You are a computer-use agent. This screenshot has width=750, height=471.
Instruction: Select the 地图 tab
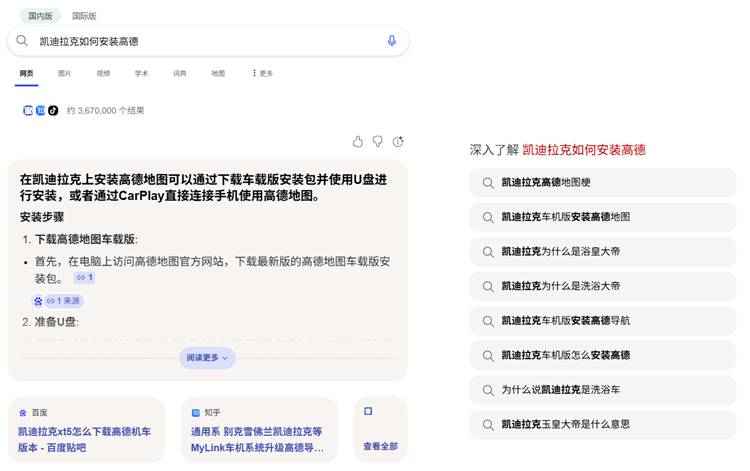pos(218,73)
